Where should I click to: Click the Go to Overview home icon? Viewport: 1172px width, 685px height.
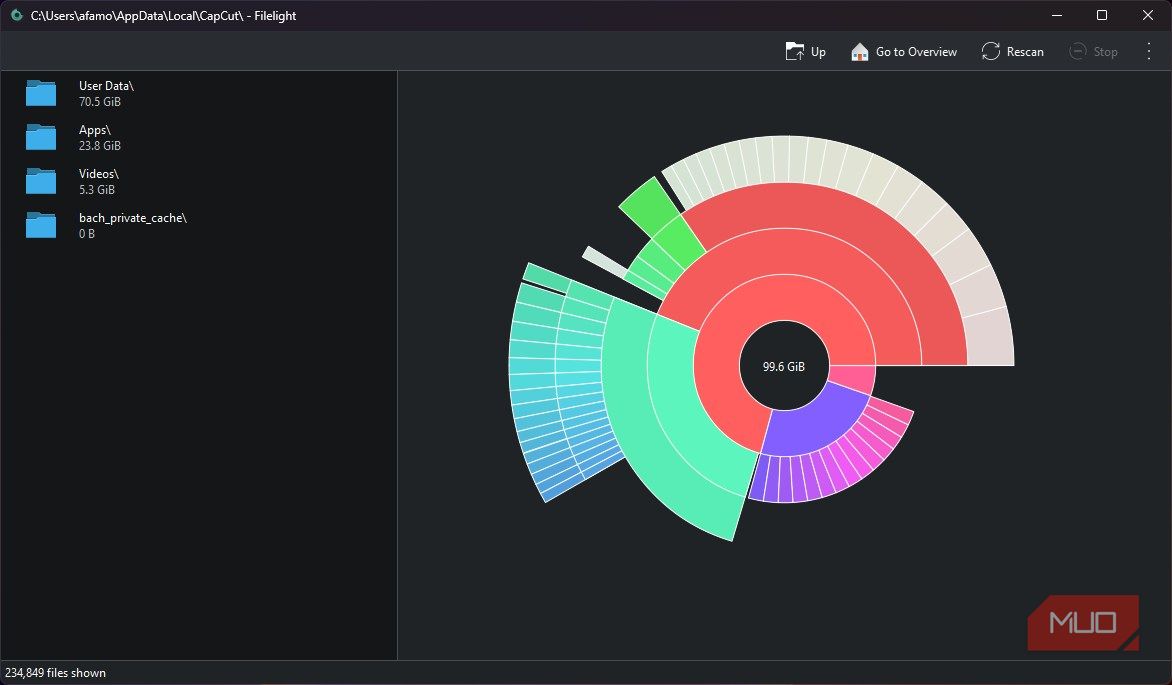point(860,52)
